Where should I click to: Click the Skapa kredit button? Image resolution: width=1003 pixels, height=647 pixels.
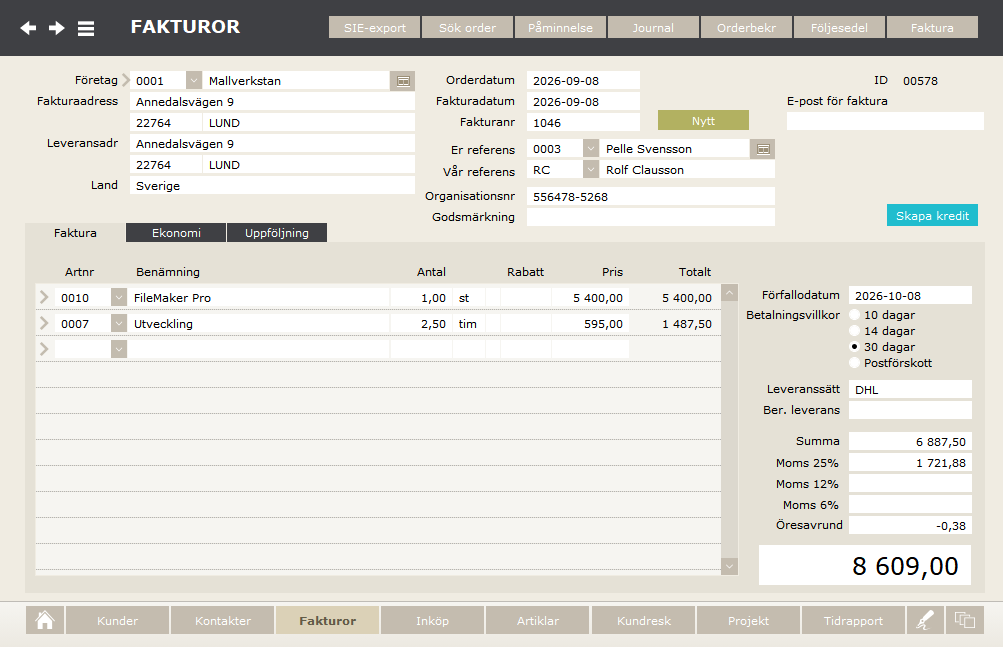[x=932, y=216]
